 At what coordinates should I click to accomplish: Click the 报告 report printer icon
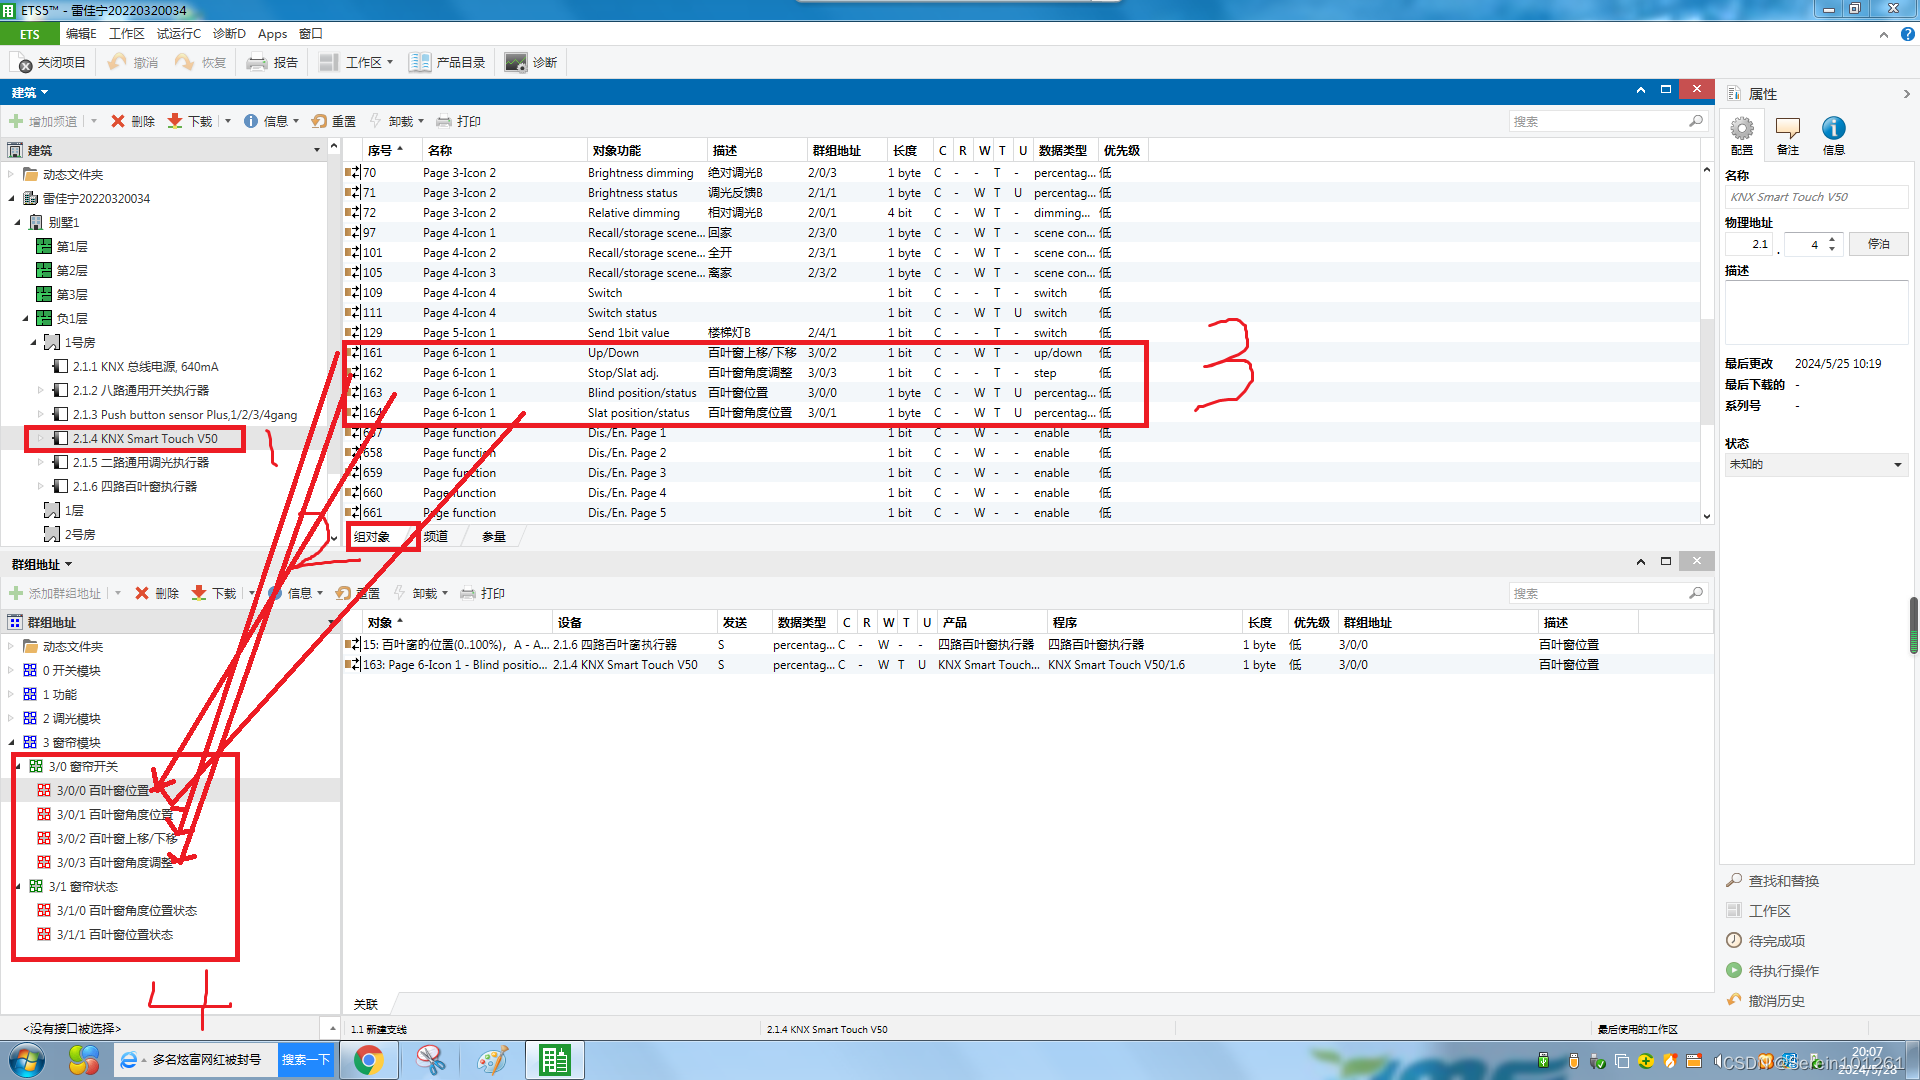(x=257, y=62)
